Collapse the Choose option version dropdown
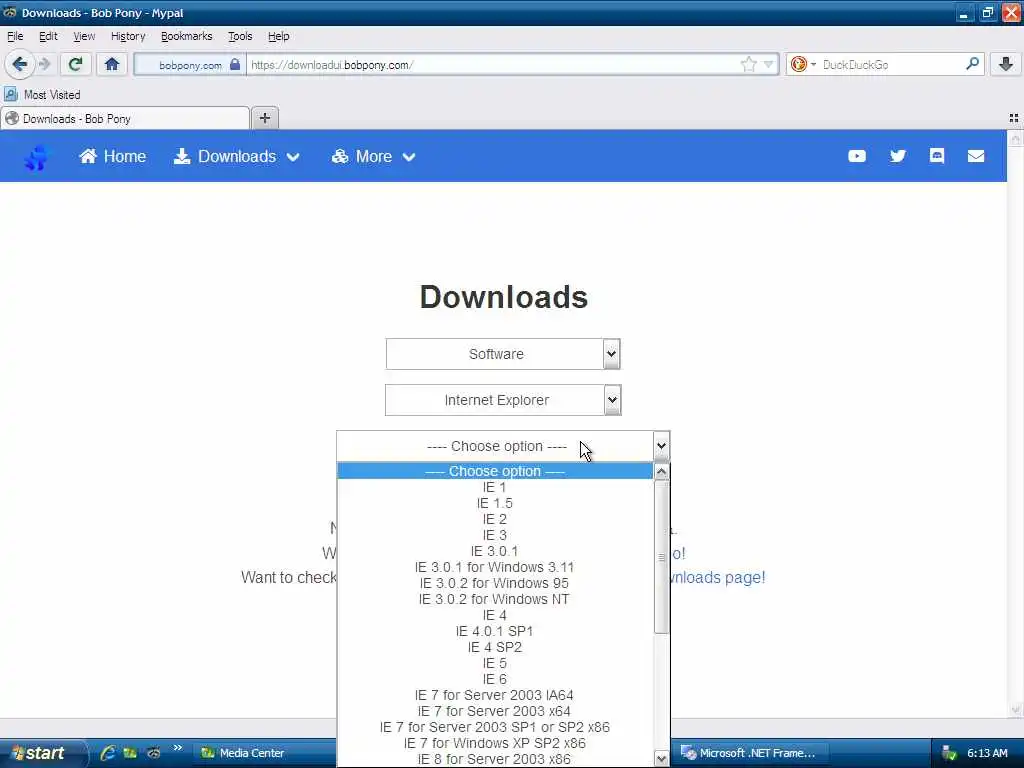1024x768 pixels. (x=503, y=446)
